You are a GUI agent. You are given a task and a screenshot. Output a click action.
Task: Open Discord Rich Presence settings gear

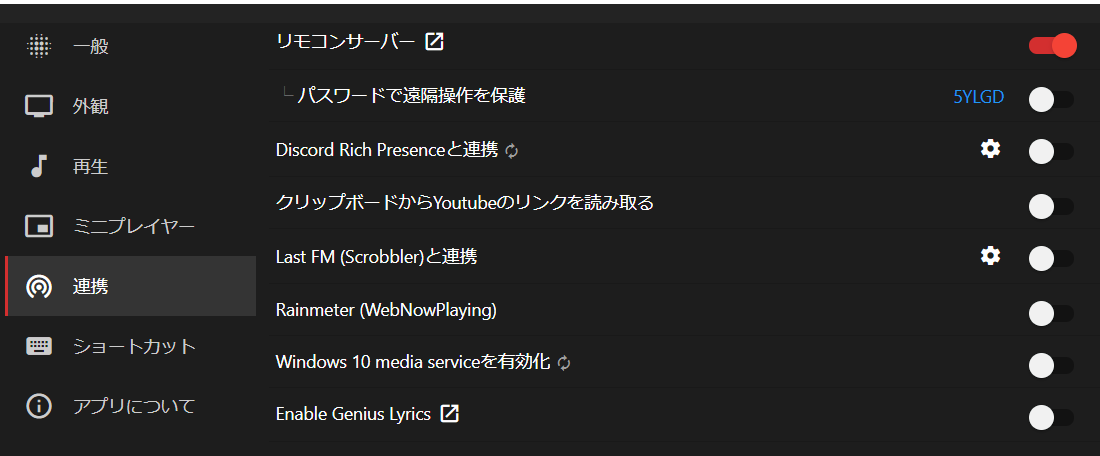(x=990, y=149)
